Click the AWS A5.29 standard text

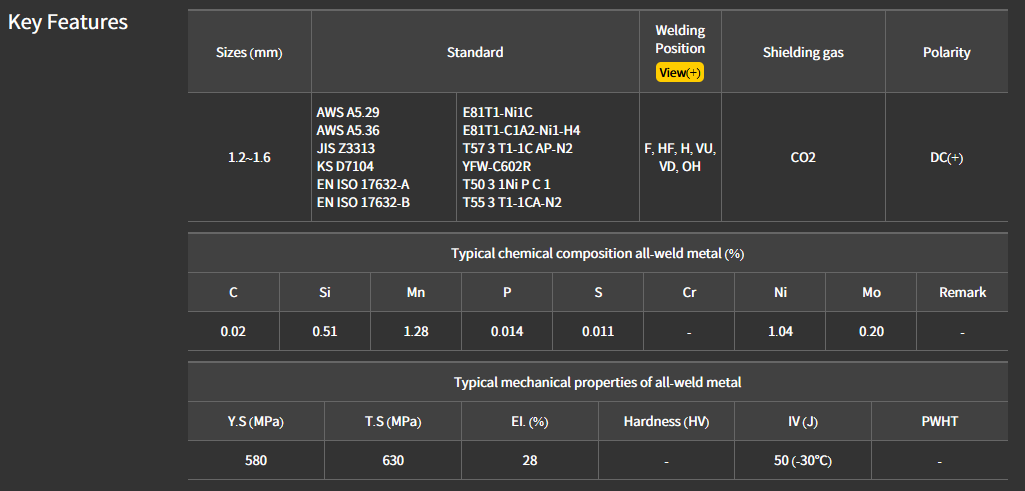coord(348,112)
